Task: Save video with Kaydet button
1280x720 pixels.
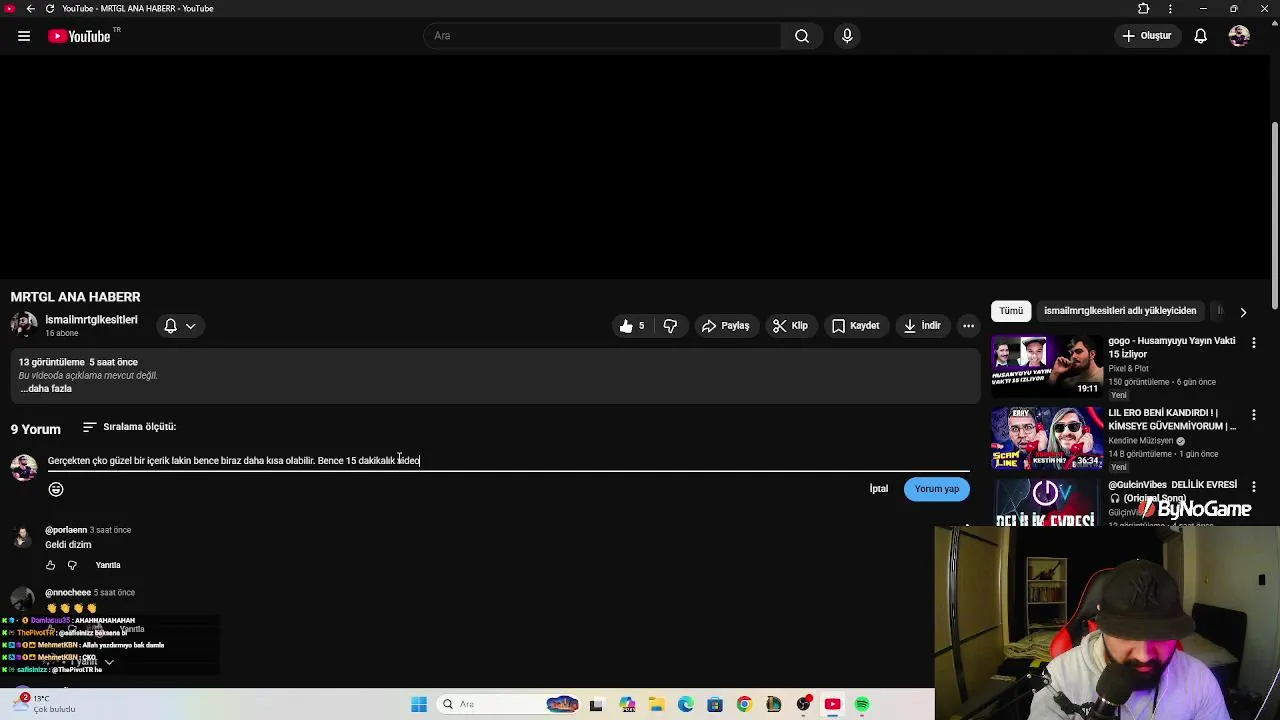Action: 856,326
